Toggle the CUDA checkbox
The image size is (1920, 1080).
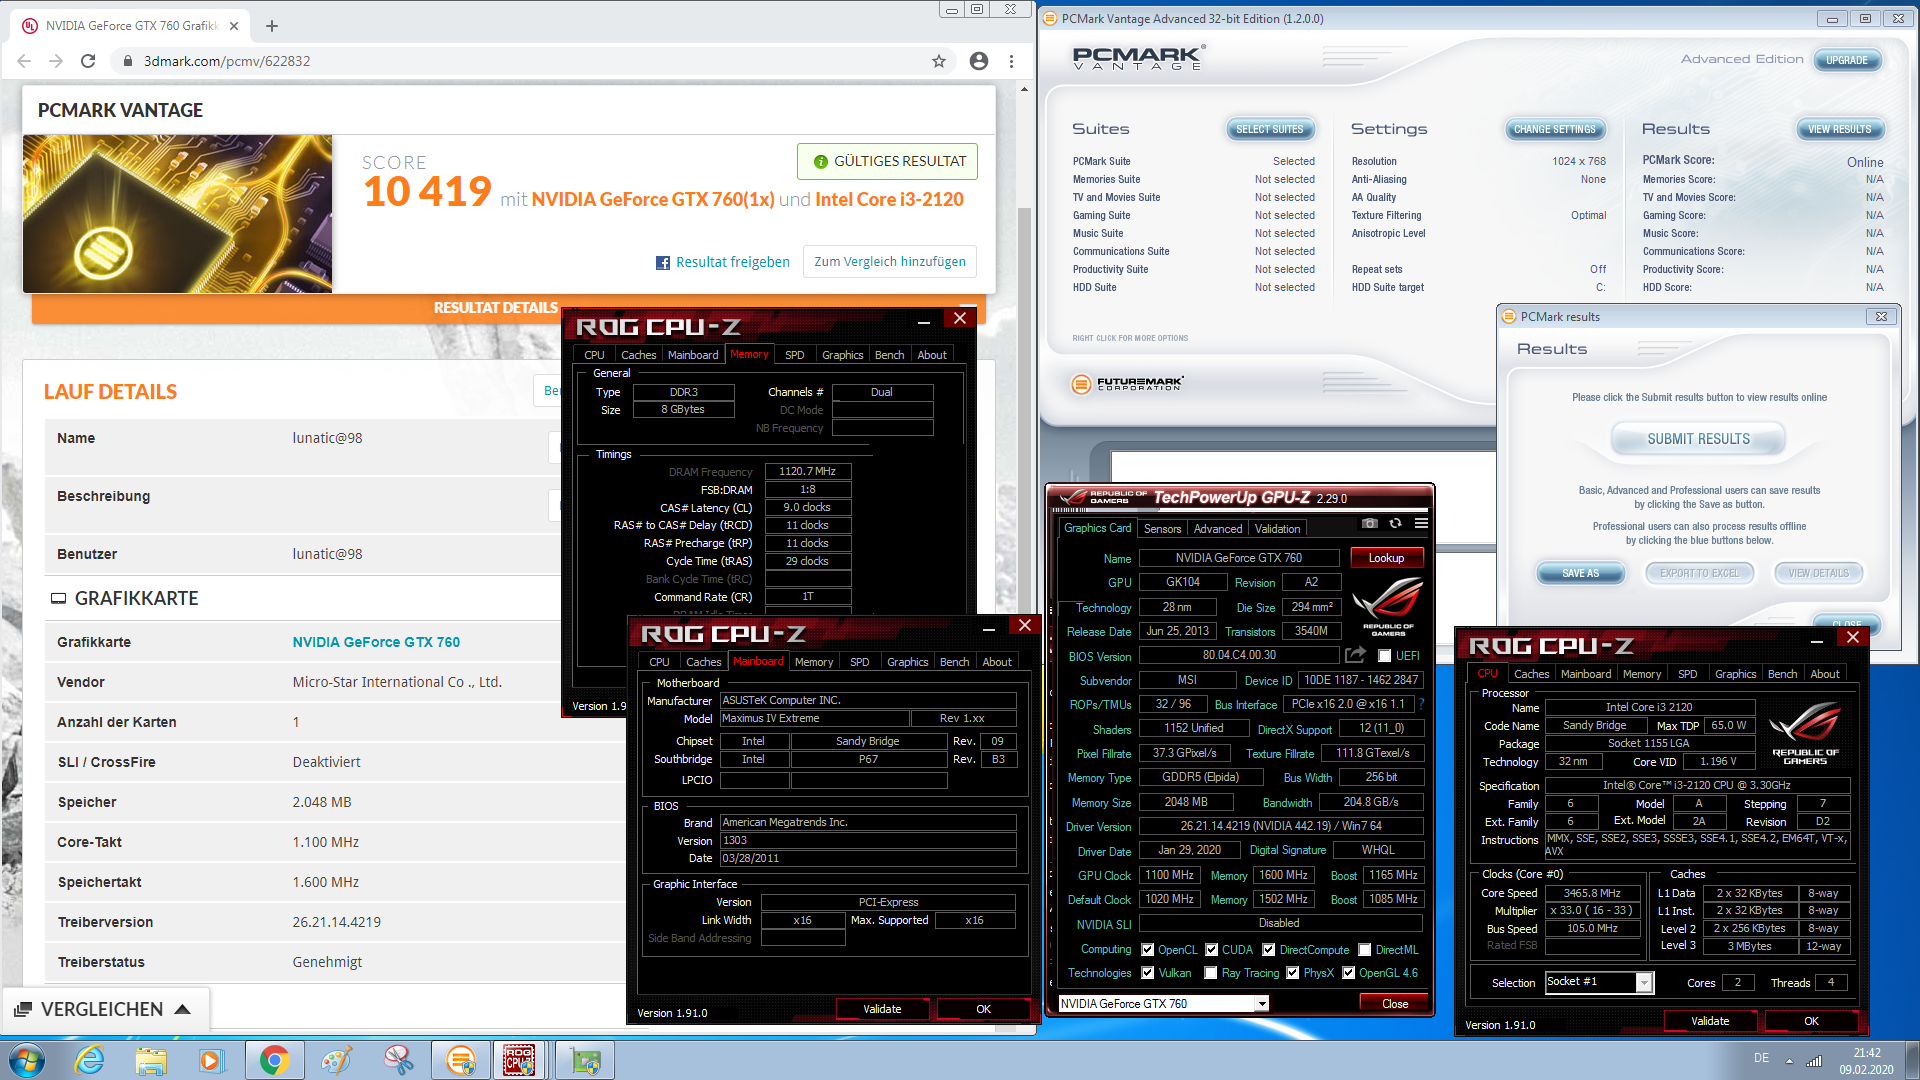coord(1212,950)
